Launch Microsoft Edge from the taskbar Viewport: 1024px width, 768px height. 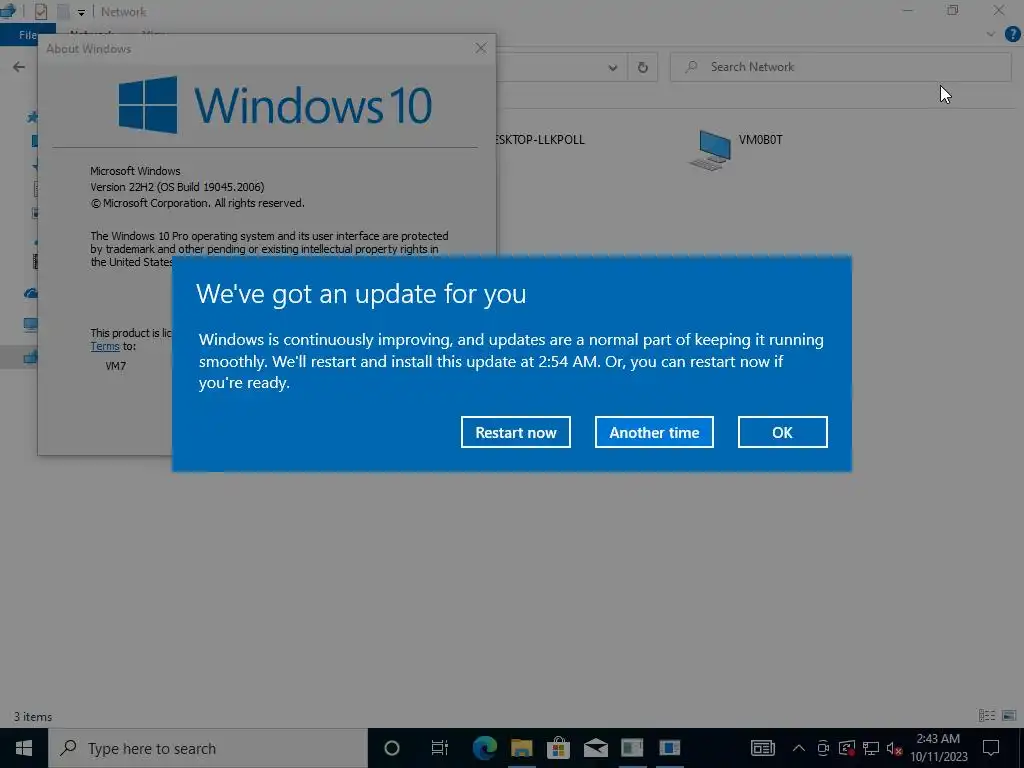click(485, 748)
